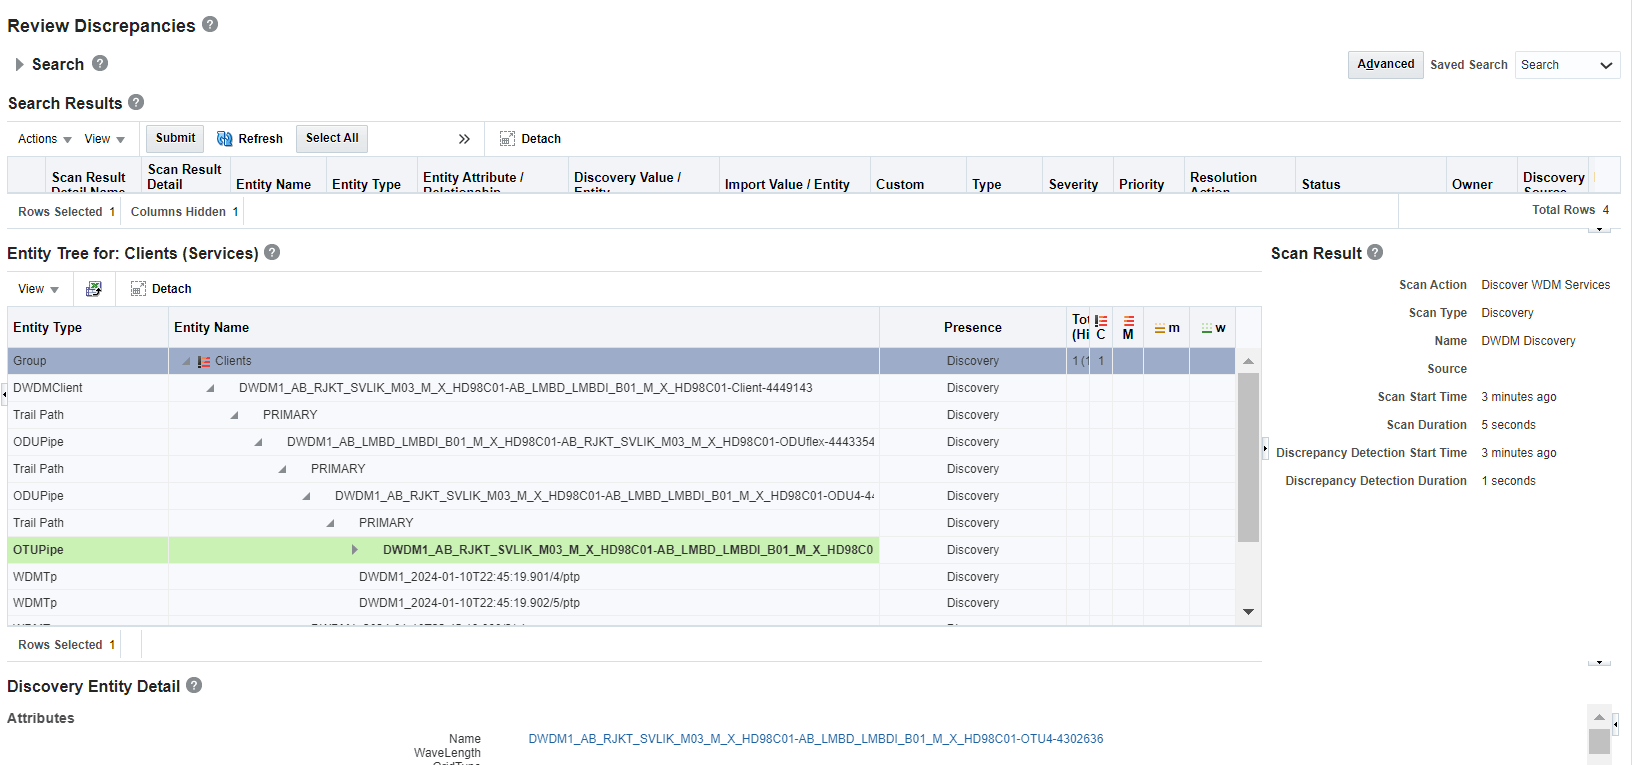Click the Advanced search button

pos(1385,64)
